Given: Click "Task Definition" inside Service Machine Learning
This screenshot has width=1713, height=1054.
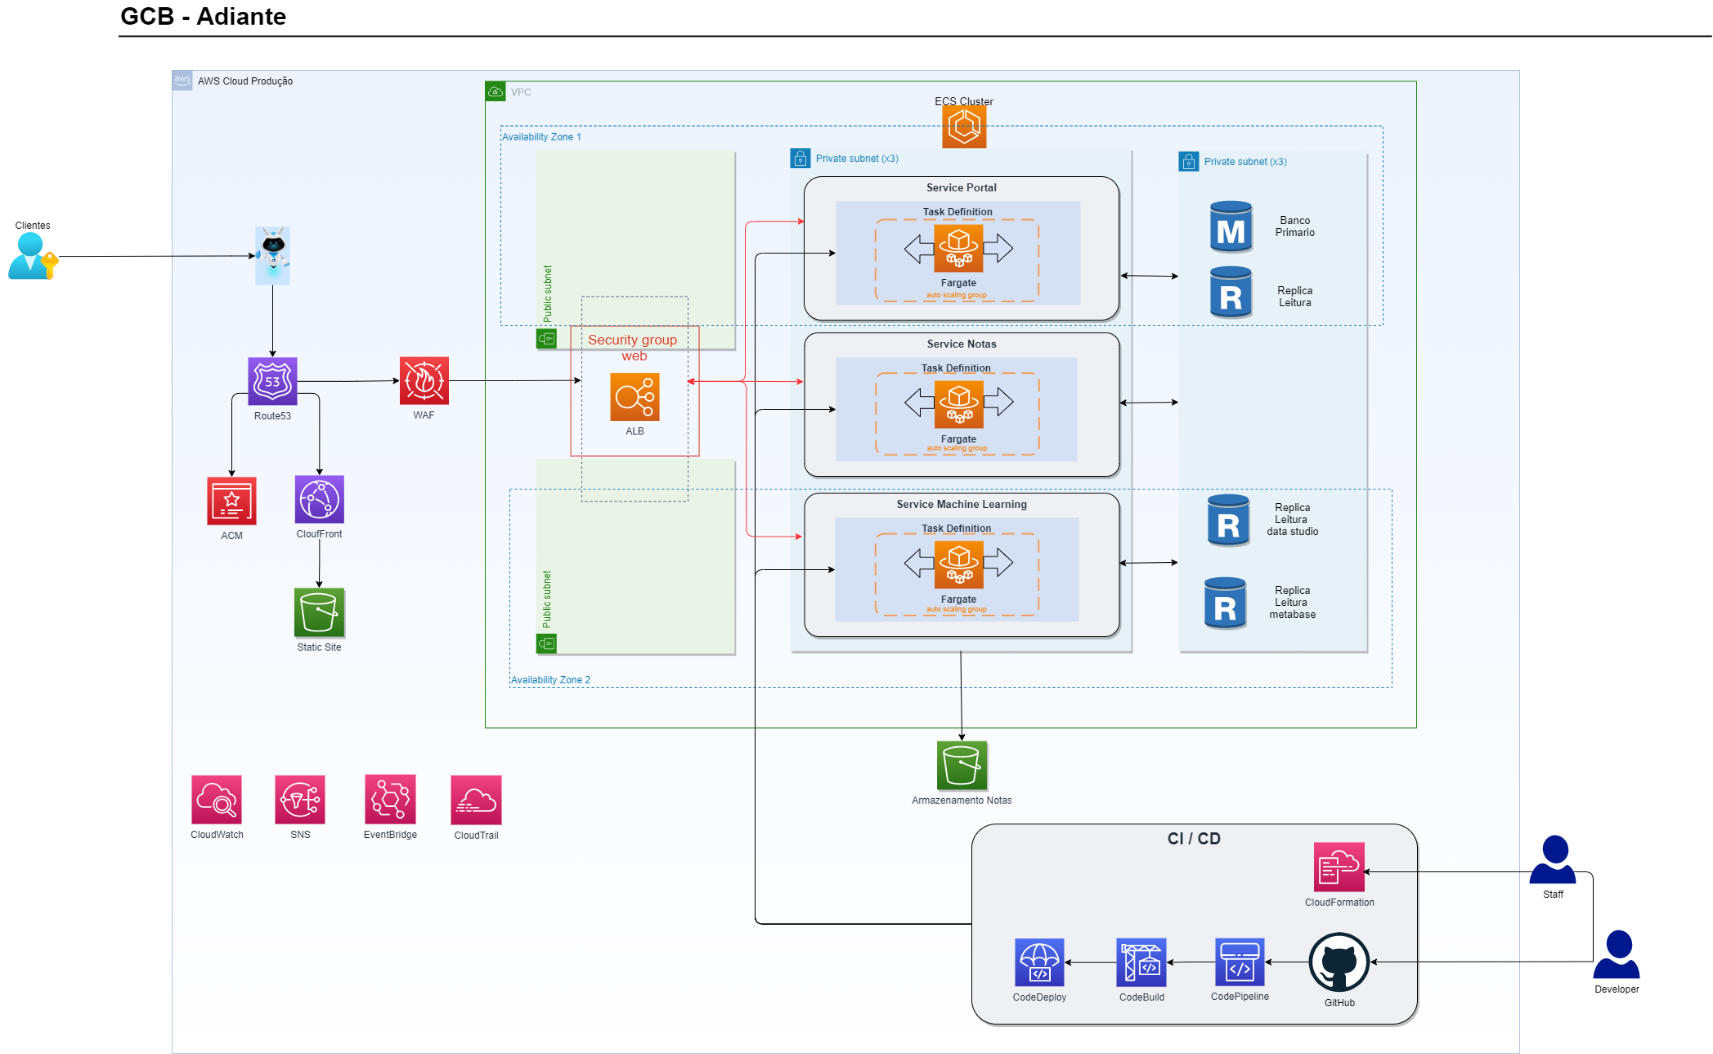Looking at the screenshot, I should tap(957, 528).
